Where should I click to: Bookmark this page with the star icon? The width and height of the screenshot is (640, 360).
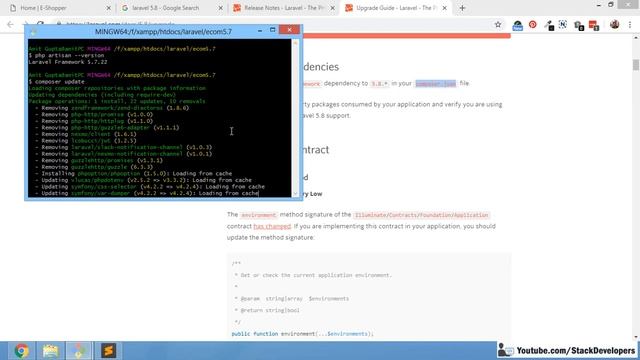click(498, 24)
